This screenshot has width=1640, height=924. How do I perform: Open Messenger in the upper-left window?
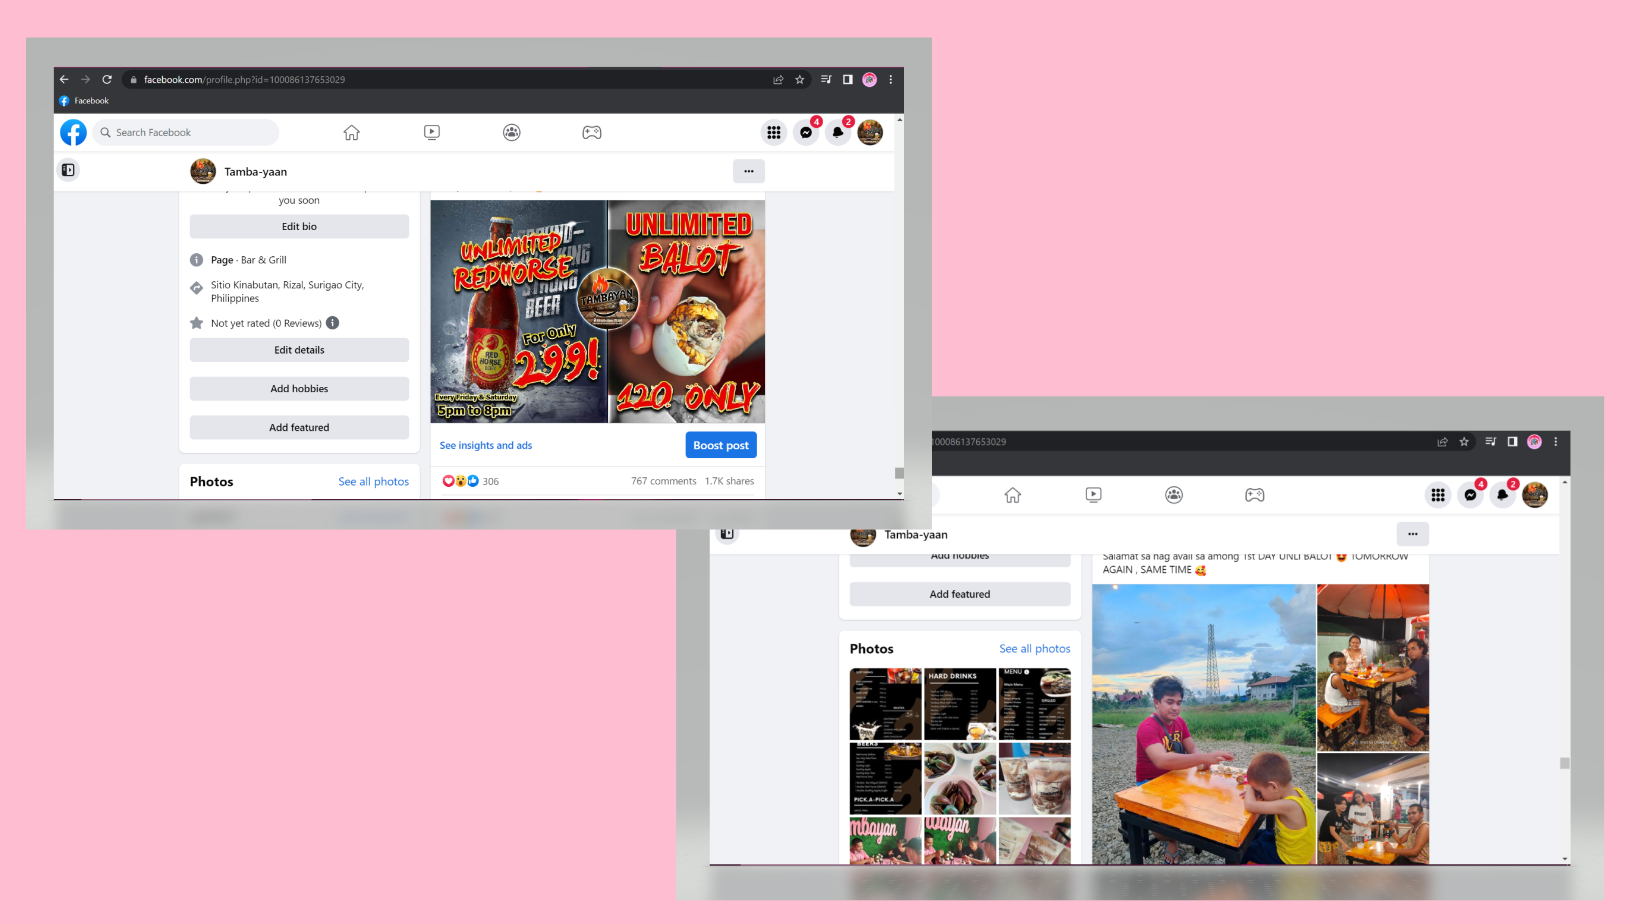pos(806,132)
